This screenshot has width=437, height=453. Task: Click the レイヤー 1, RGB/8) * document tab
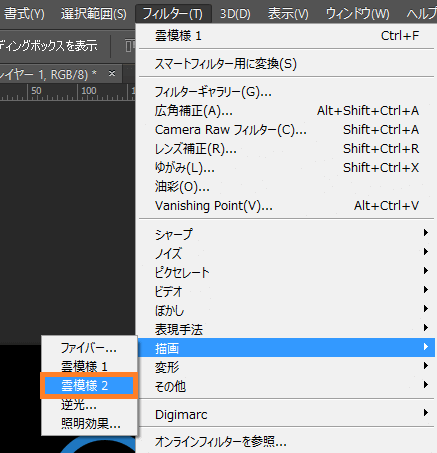[61, 74]
